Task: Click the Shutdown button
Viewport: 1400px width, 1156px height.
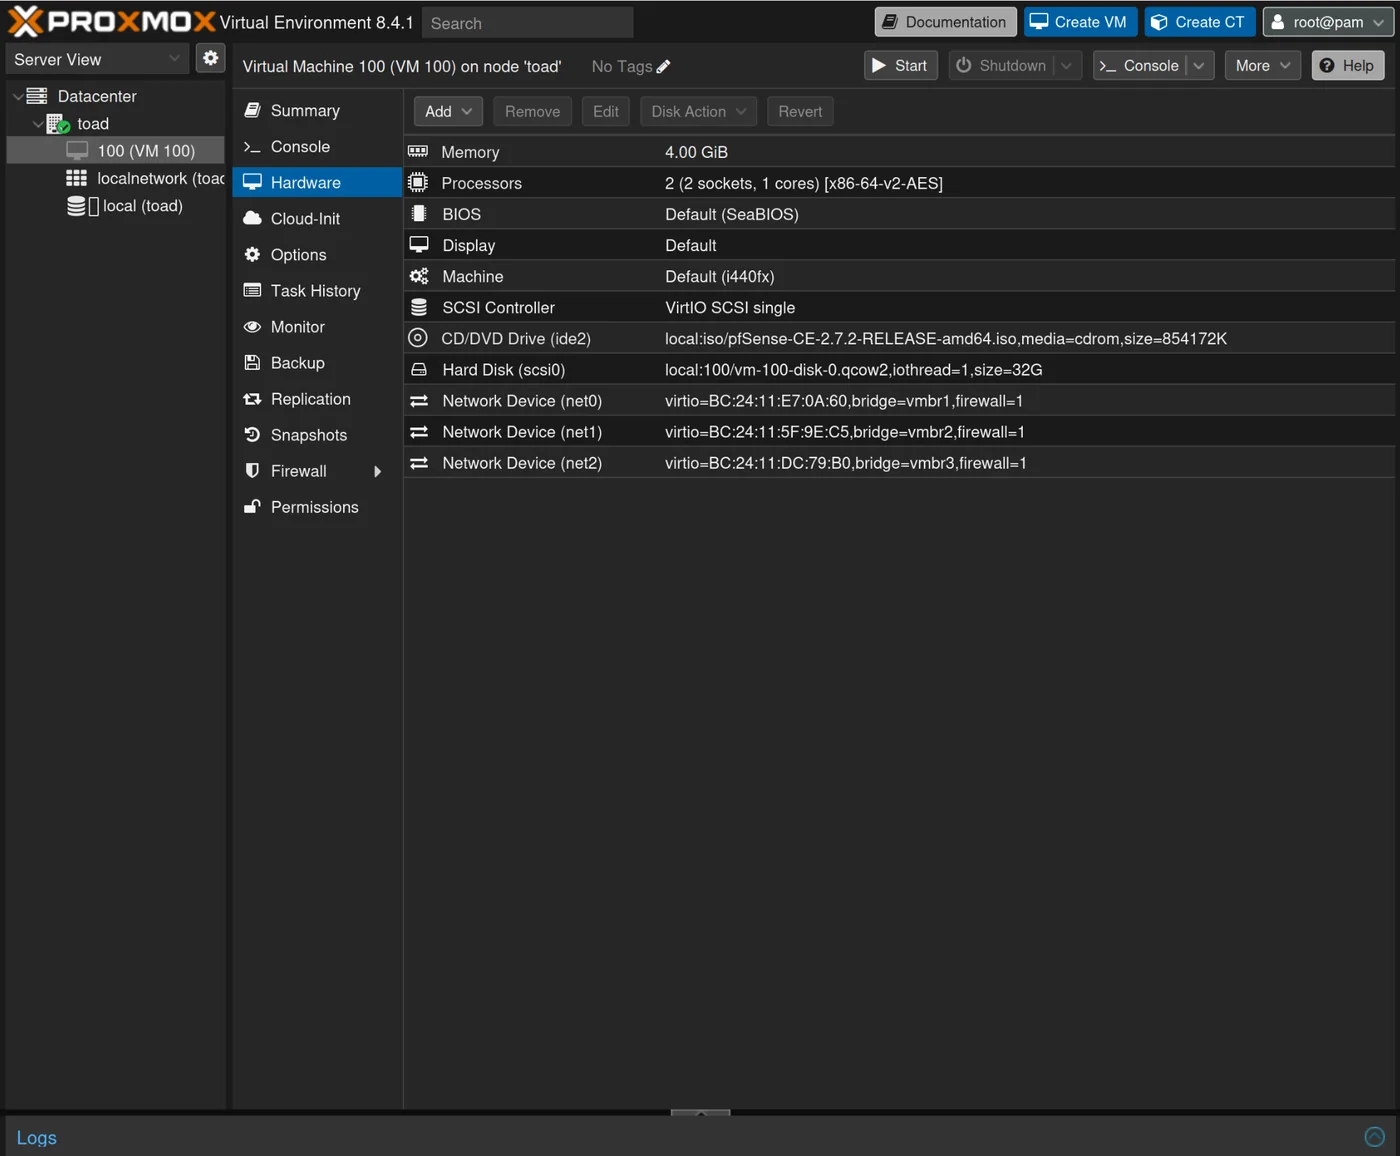Action: 1004,65
